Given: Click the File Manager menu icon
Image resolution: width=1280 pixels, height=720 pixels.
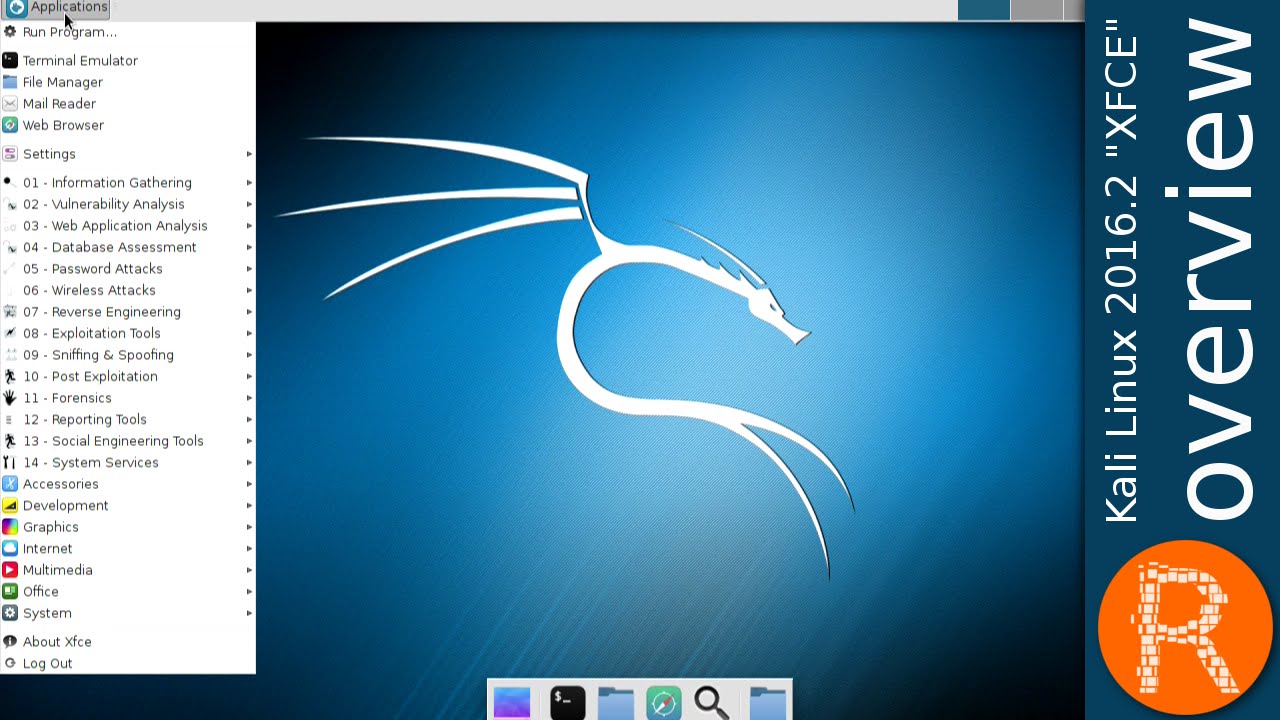Looking at the screenshot, I should tap(10, 82).
